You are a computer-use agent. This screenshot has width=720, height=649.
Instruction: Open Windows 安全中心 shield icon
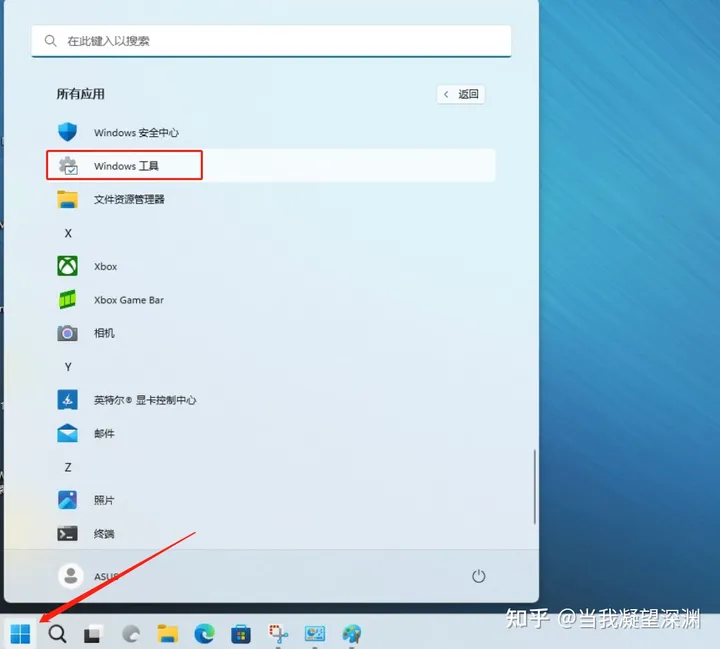68,132
